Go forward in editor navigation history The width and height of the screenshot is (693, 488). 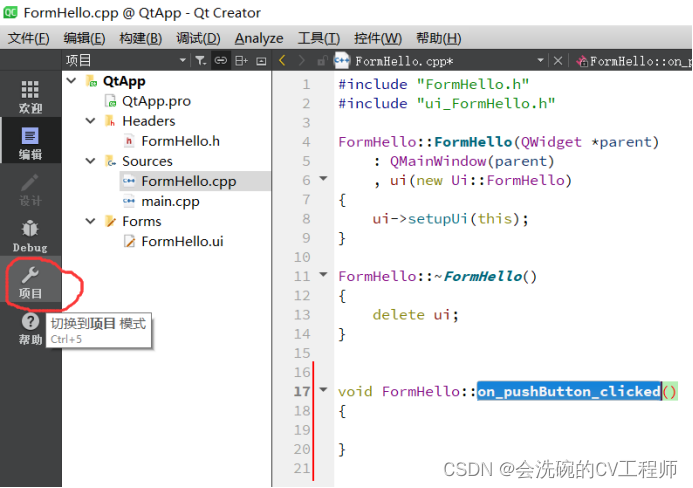(301, 60)
